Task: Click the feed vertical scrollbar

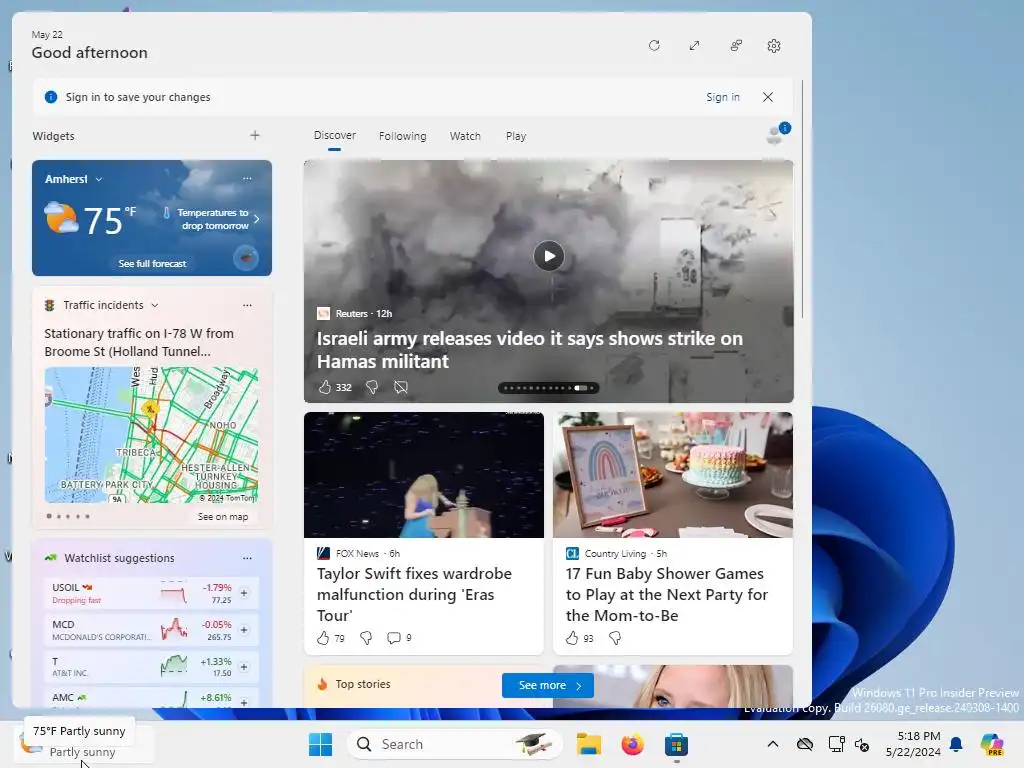Action: point(803,199)
